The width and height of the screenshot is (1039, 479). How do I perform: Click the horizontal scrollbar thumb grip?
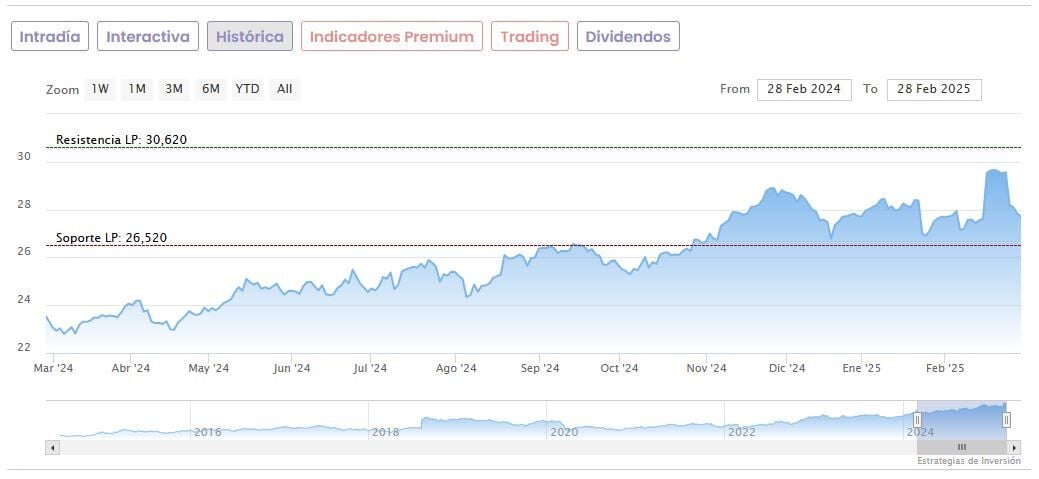tap(962, 448)
